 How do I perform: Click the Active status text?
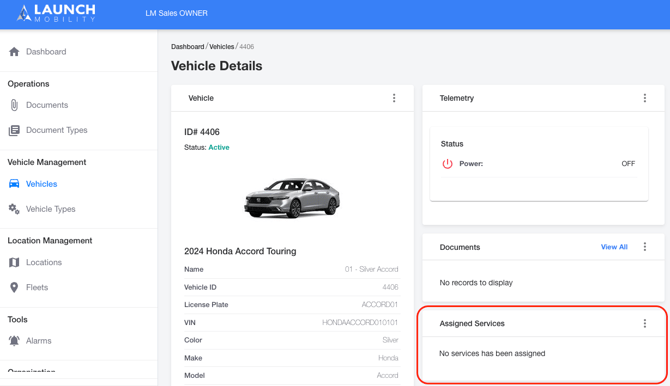coord(219,147)
